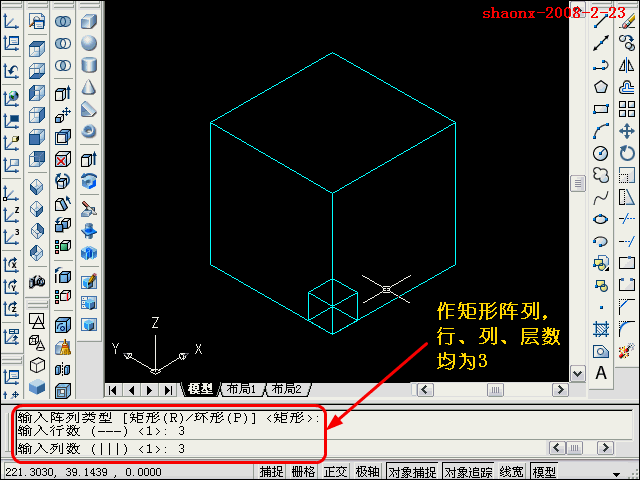
Task: Go to next layout tab arrow
Action: tap(149, 390)
